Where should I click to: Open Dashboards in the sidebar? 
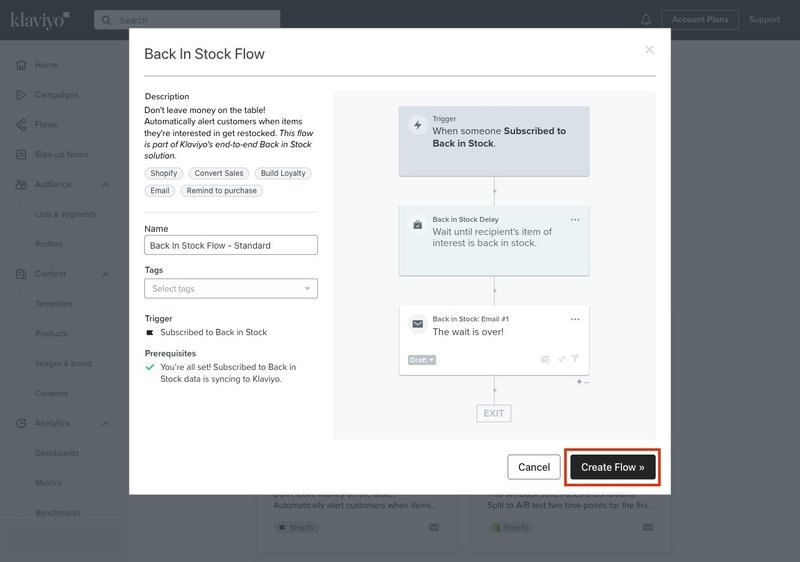click(x=57, y=453)
